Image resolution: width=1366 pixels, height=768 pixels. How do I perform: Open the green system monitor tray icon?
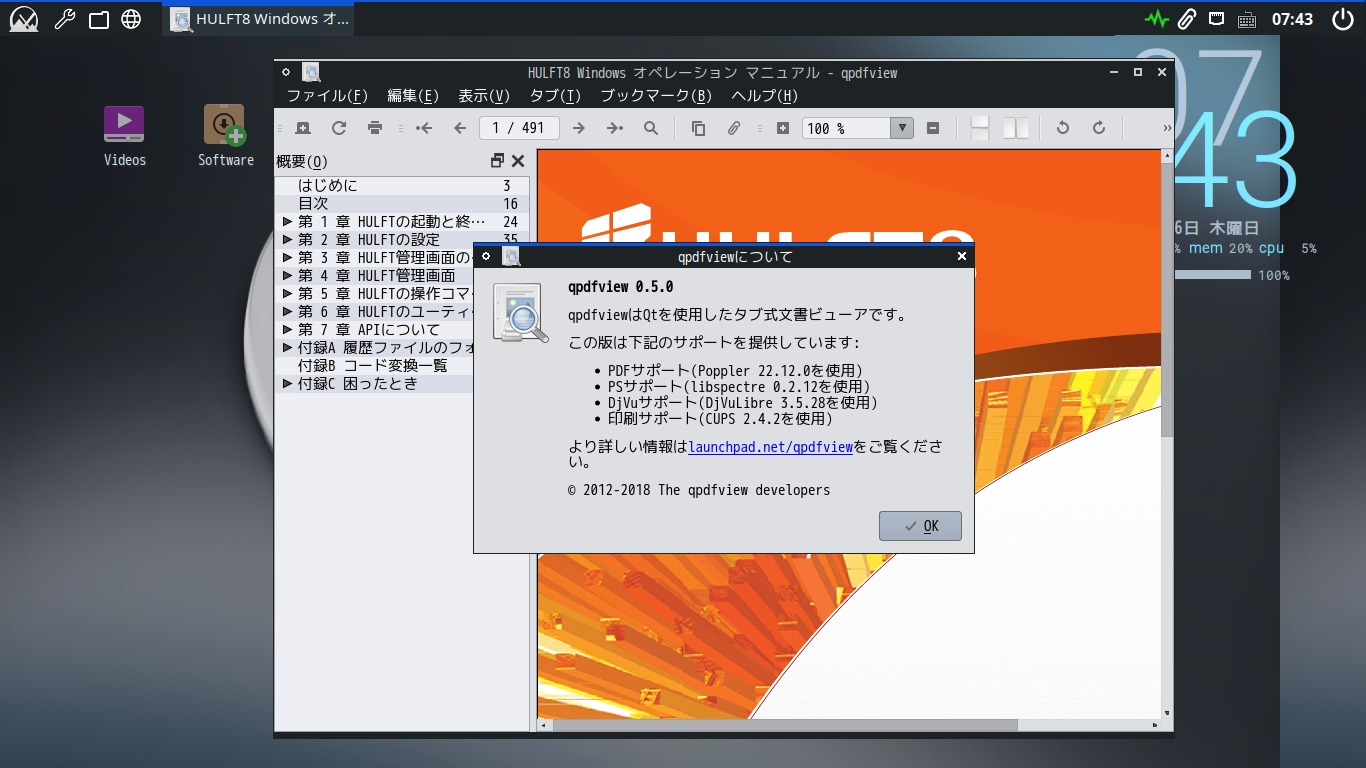click(1157, 19)
